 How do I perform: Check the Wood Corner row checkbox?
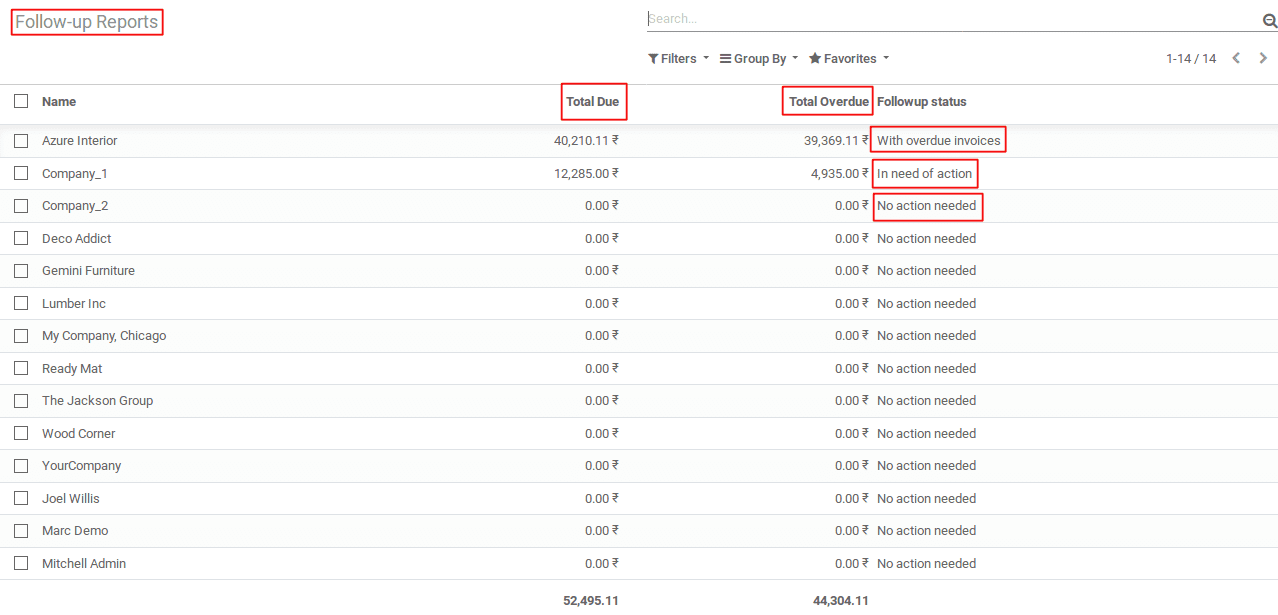pos(21,433)
